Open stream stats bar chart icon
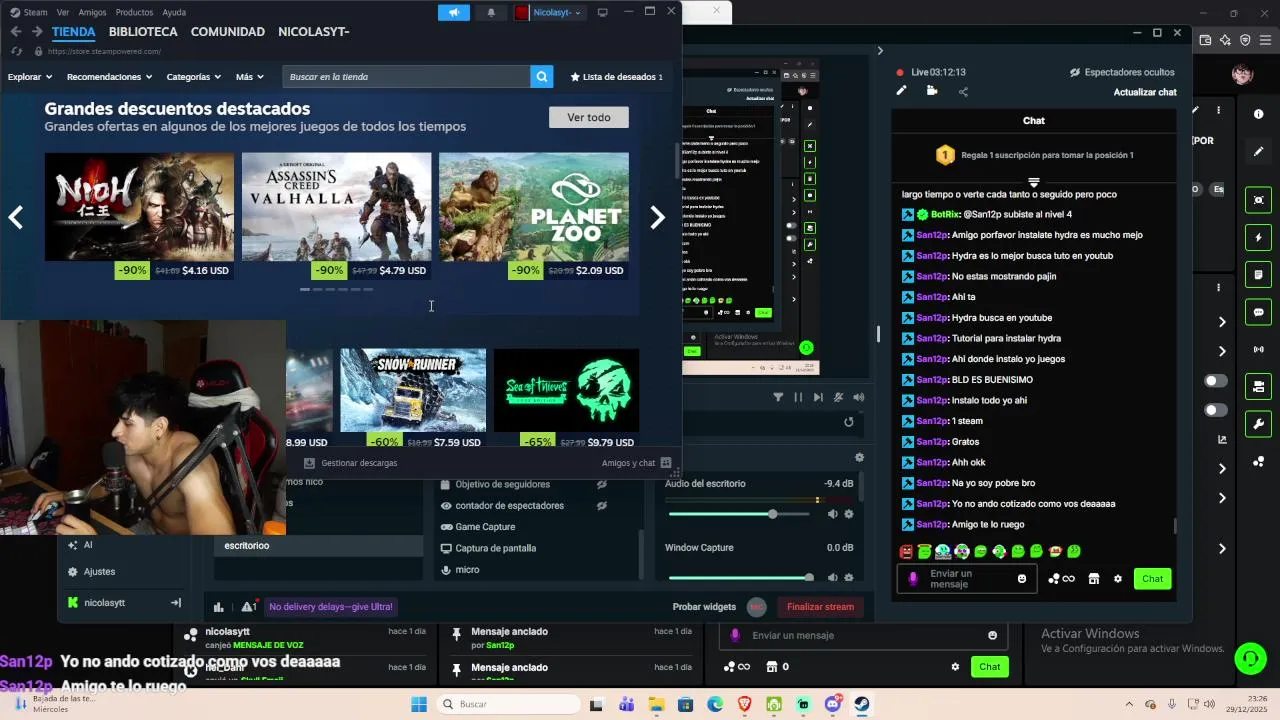Viewport: 1280px width, 720px height. pos(218,607)
